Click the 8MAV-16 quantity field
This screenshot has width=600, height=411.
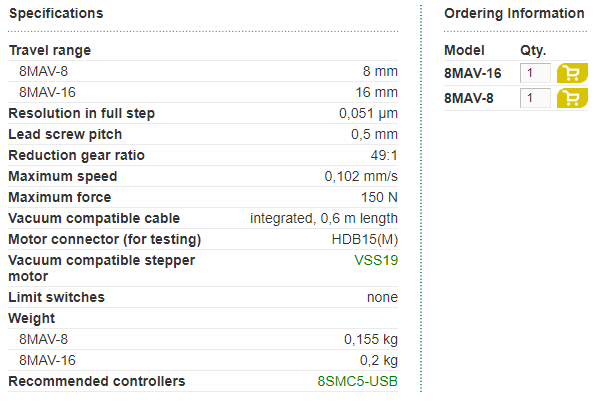[x=535, y=73]
